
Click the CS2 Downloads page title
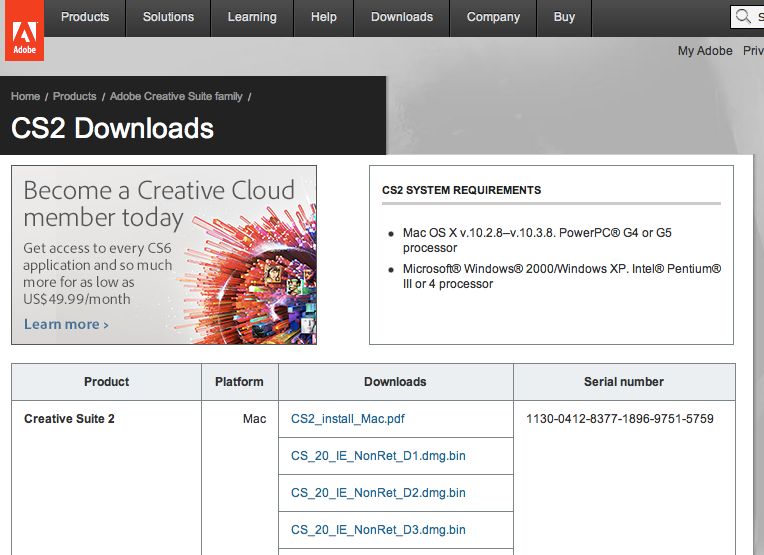(112, 128)
